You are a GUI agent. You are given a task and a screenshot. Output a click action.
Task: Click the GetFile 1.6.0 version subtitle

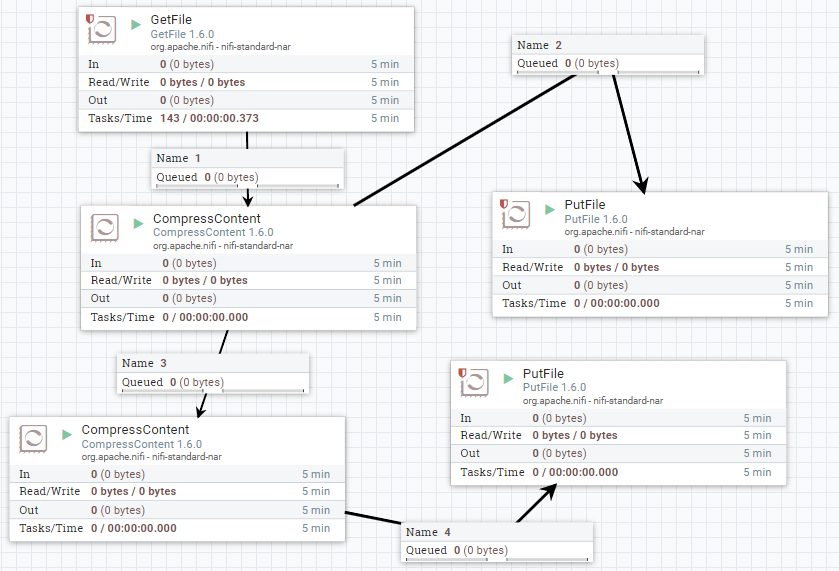(182, 34)
